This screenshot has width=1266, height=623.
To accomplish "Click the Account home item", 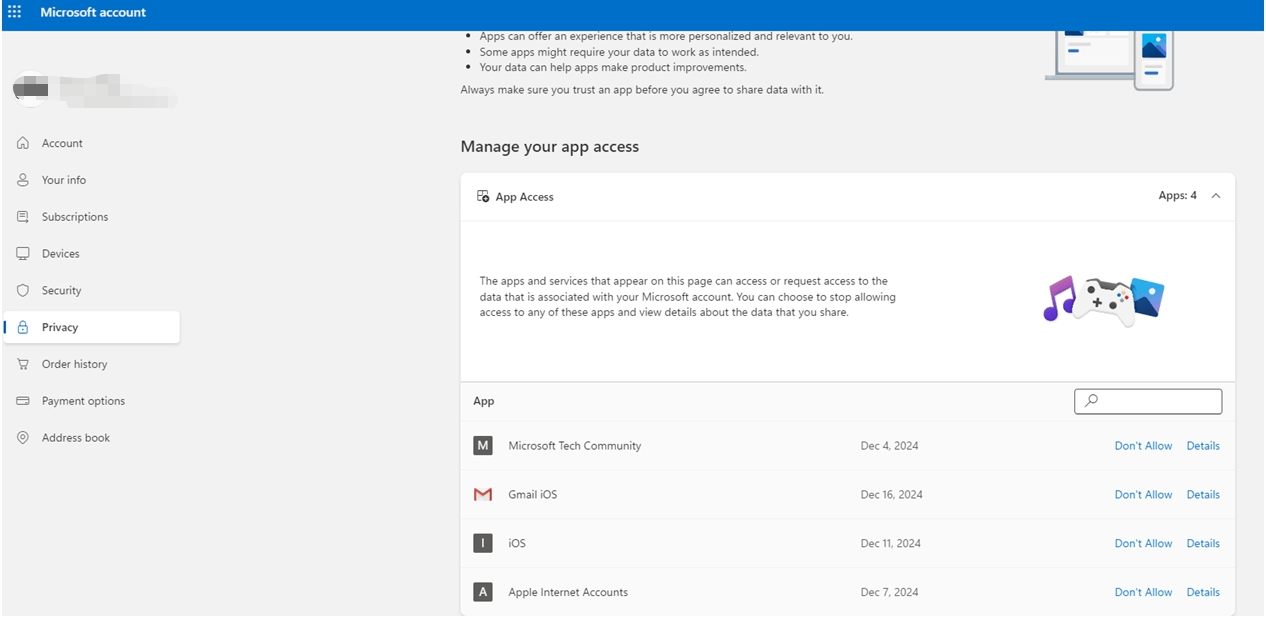I will [60, 143].
